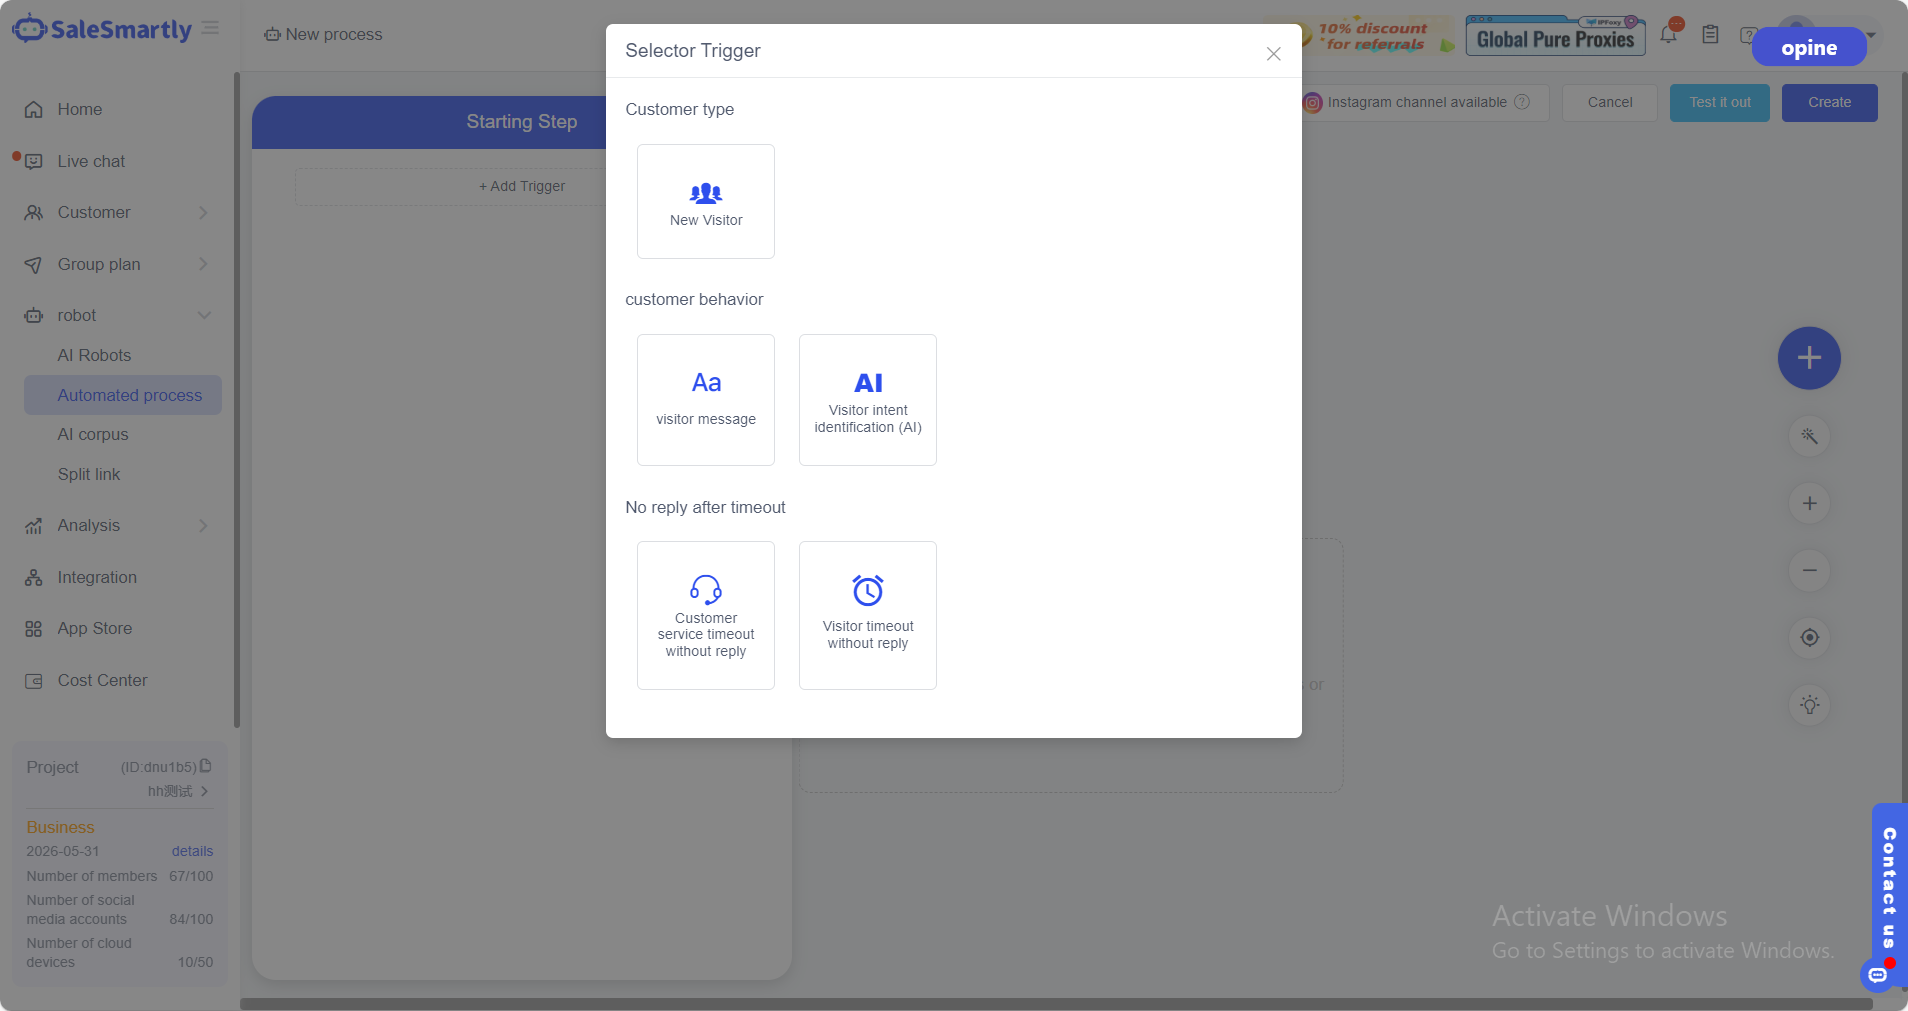Click the Integration nodes icon

tap(34, 578)
